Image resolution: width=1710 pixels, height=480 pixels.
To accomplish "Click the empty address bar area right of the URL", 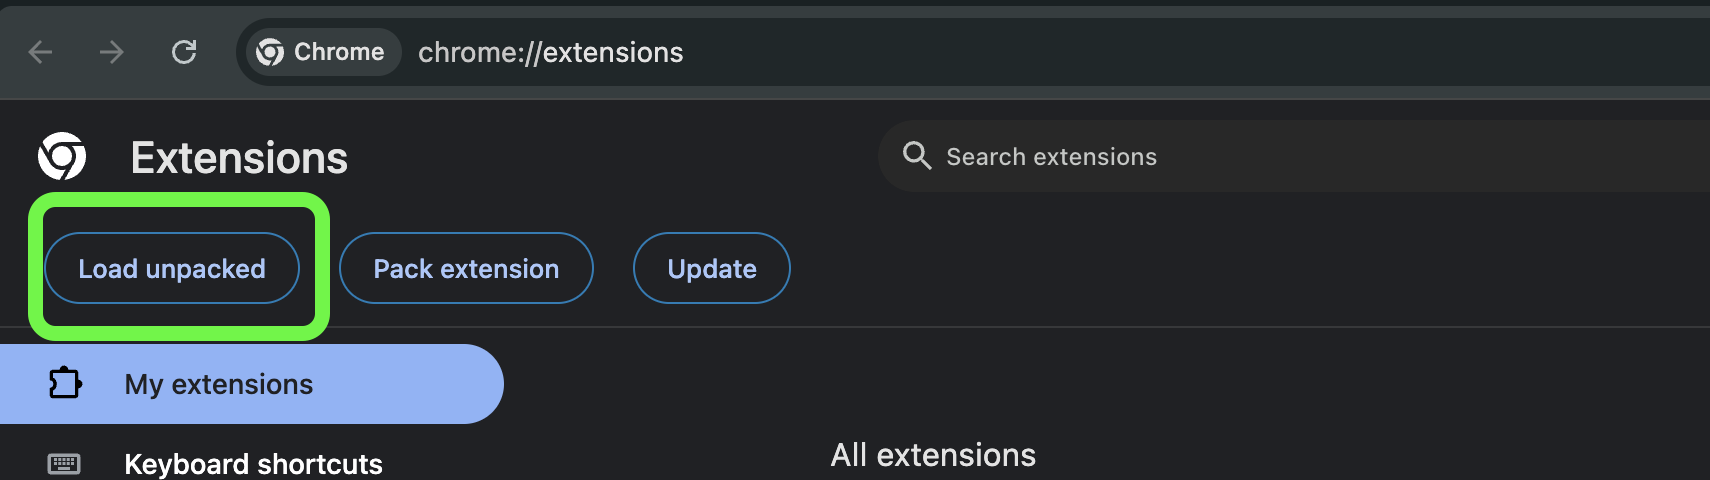I will tap(1200, 52).
